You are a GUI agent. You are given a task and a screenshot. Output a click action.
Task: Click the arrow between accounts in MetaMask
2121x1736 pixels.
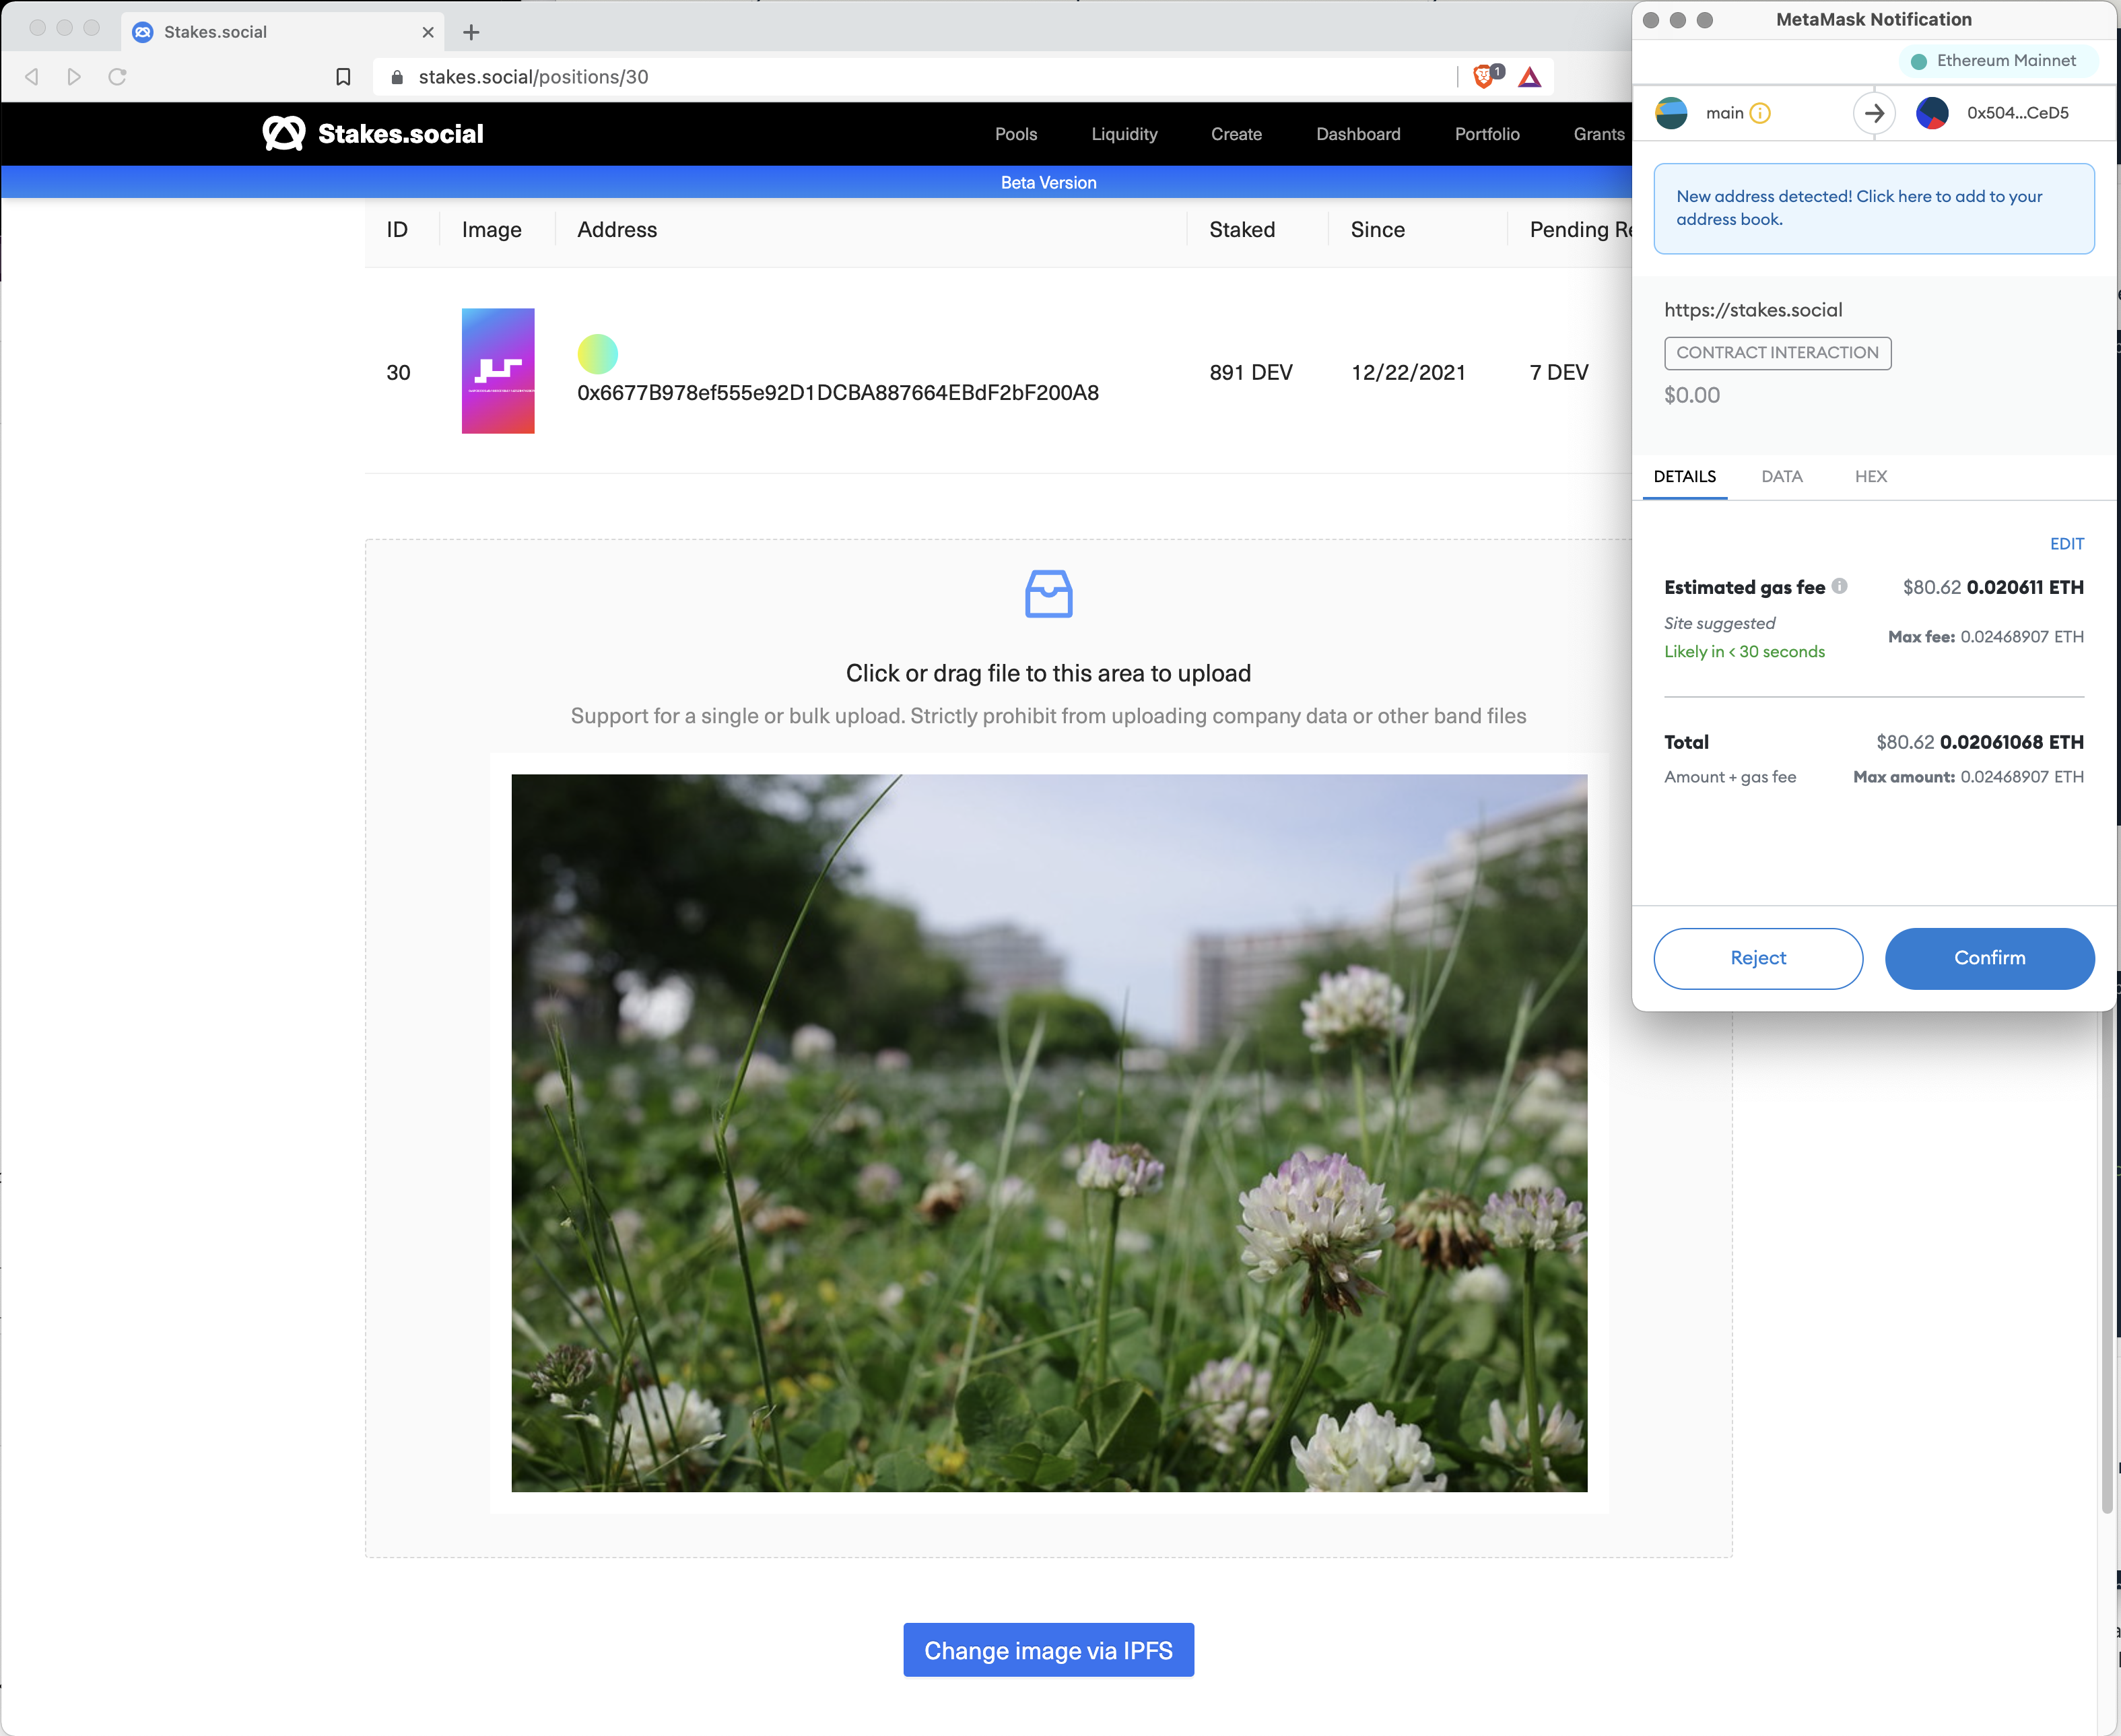[1875, 113]
